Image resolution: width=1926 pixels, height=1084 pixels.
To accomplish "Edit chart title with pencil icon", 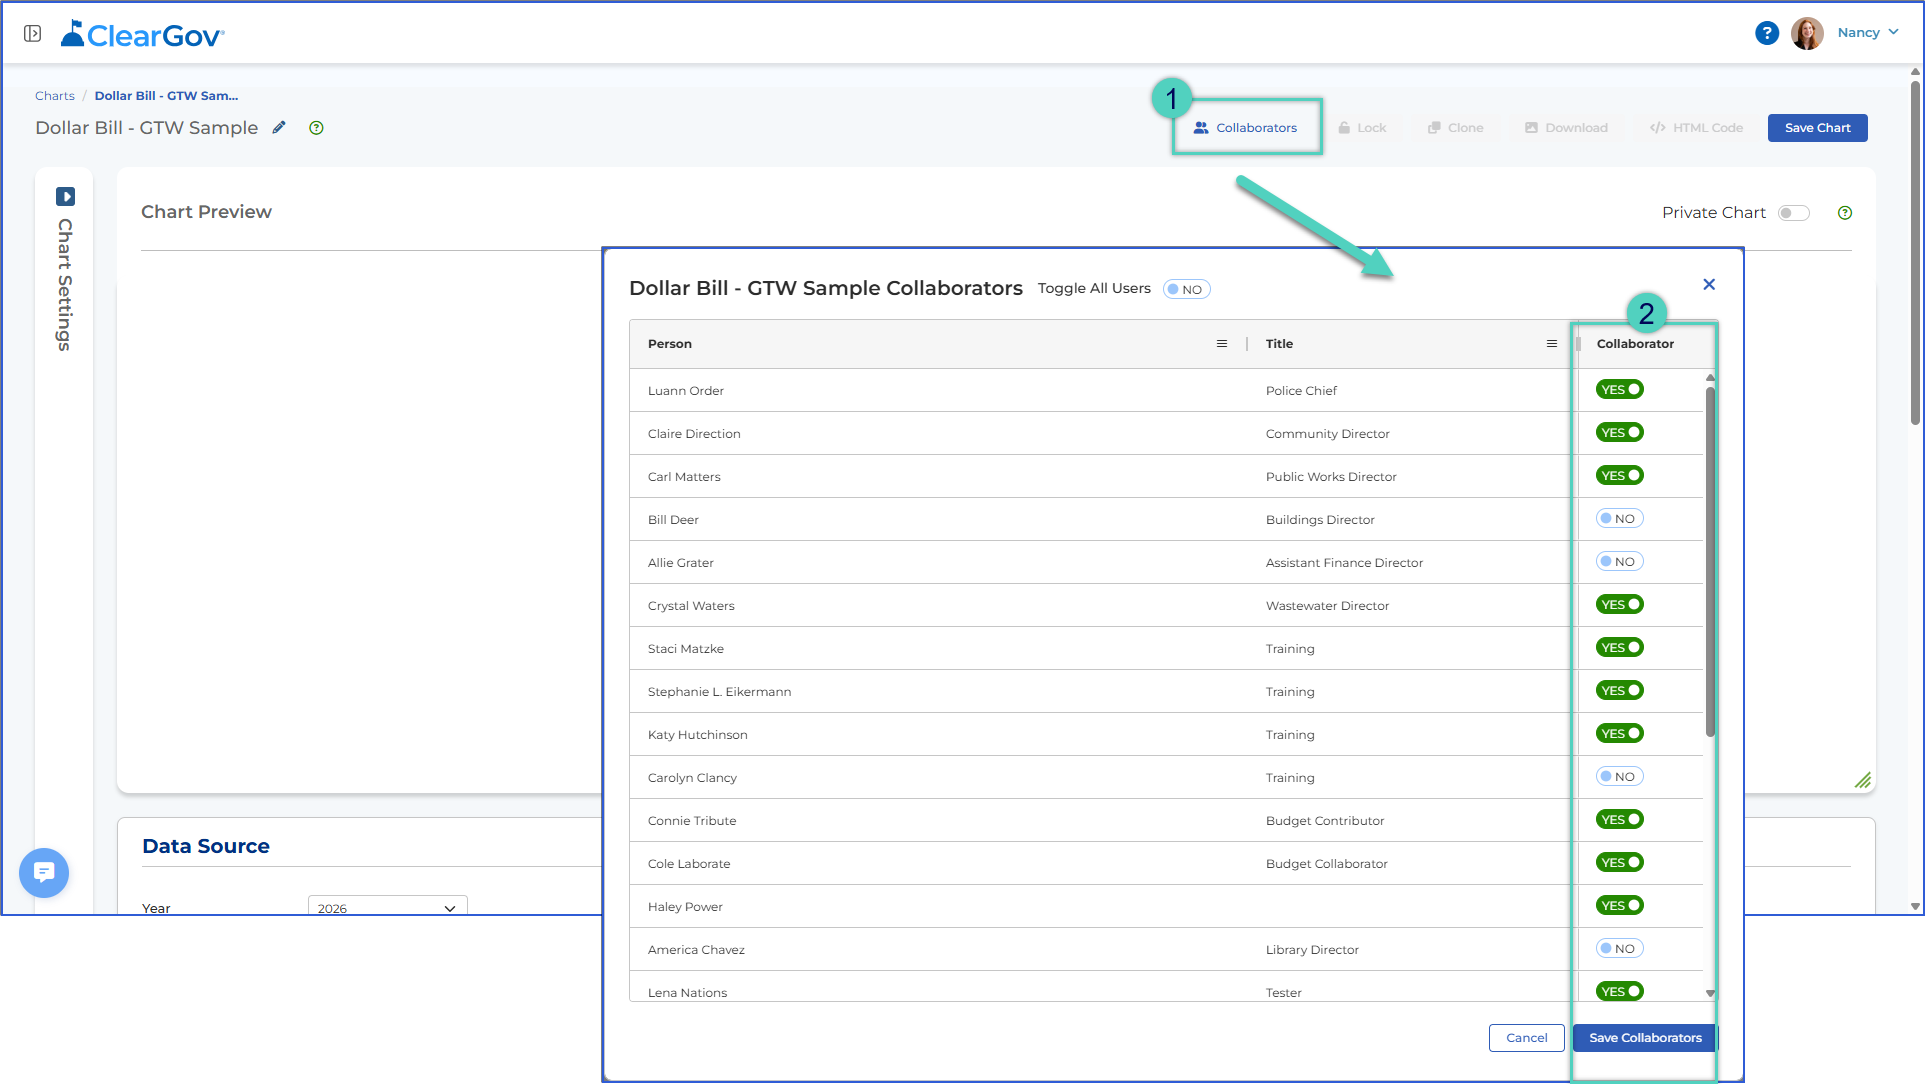I will pyautogui.click(x=279, y=127).
